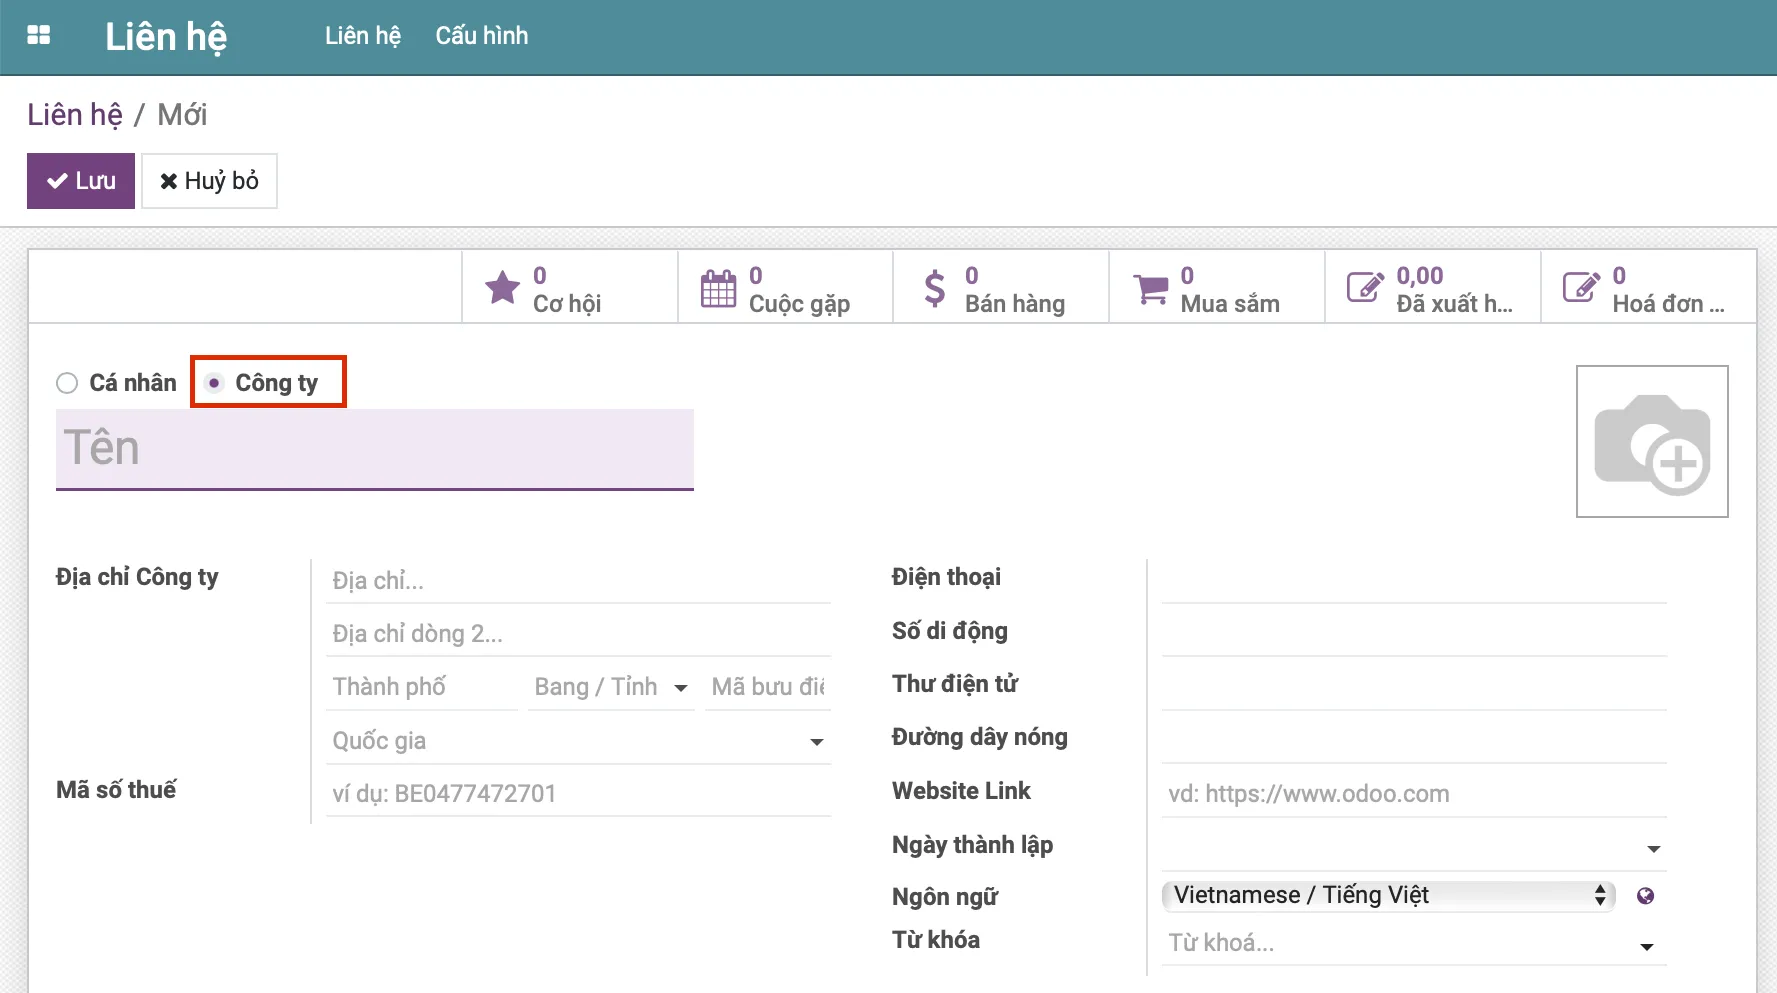The image size is (1777, 993).
Task: Open the Ngôn ngữ language selector
Action: point(1389,895)
